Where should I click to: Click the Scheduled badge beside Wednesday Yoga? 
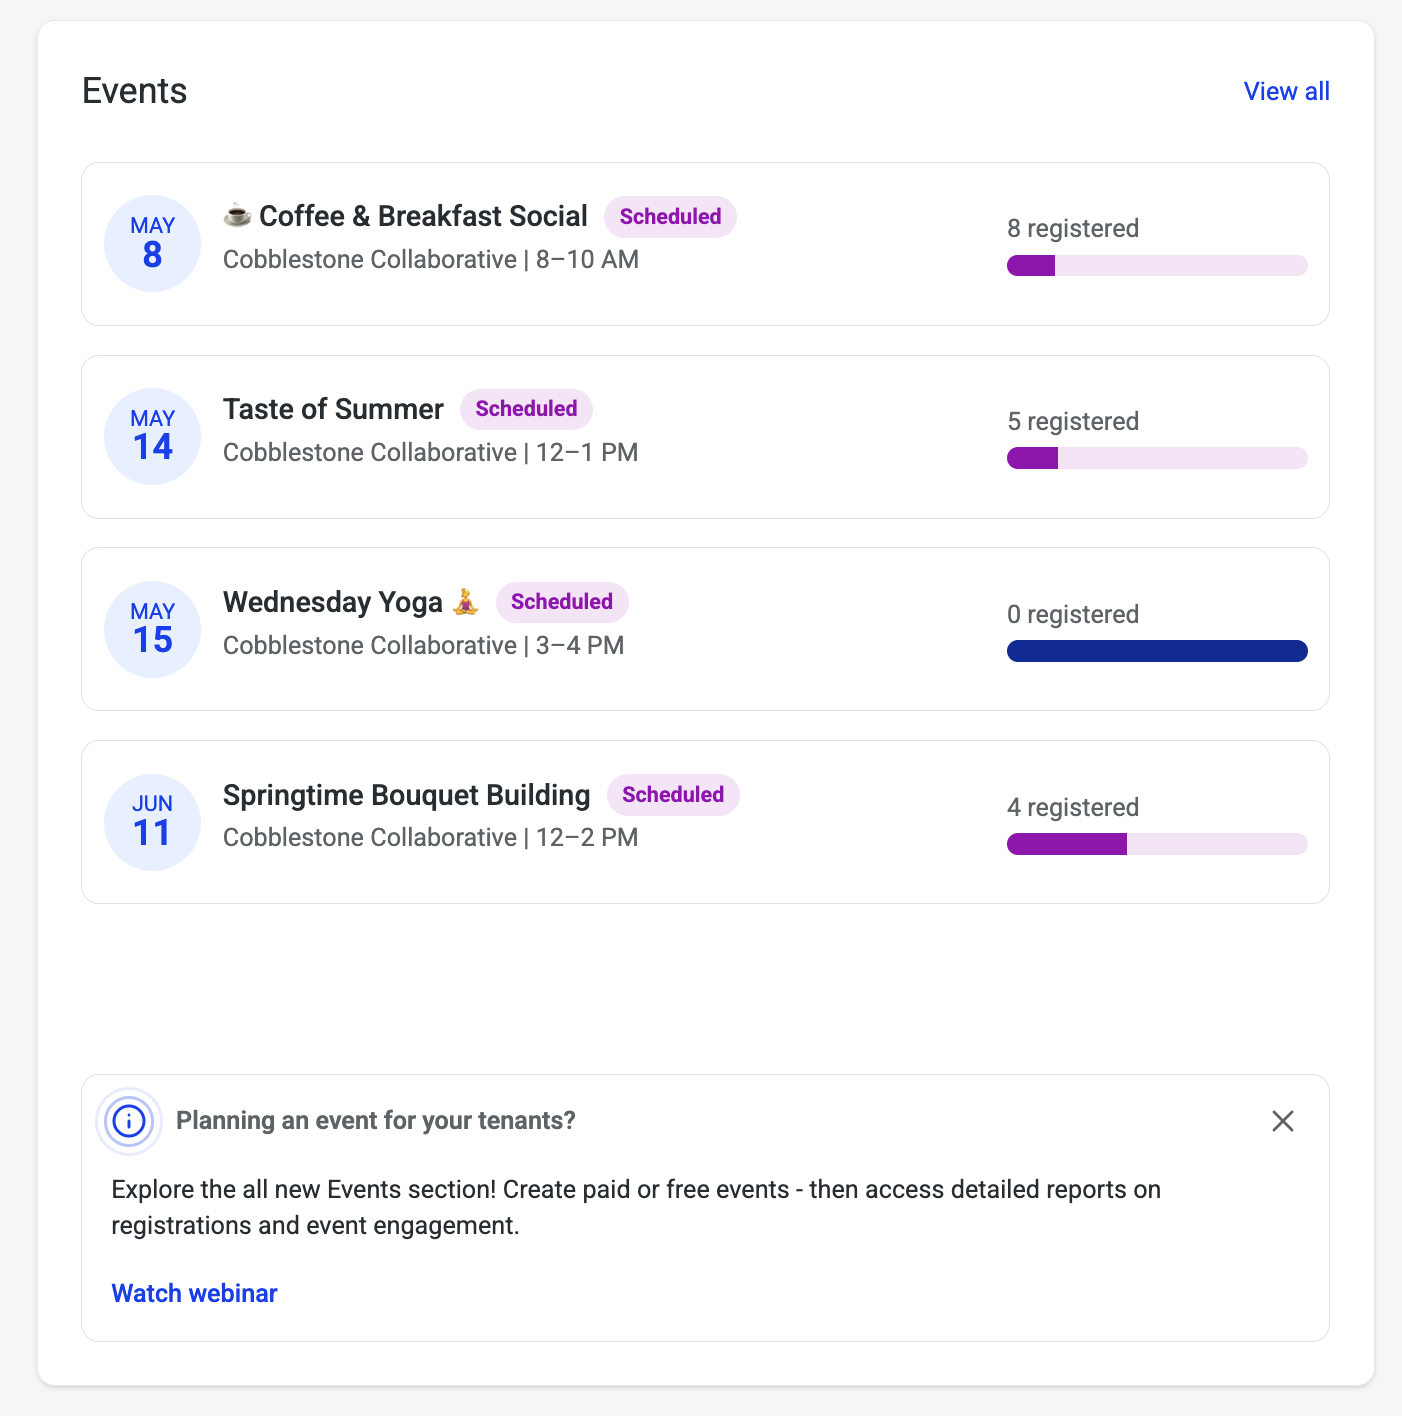[562, 602]
